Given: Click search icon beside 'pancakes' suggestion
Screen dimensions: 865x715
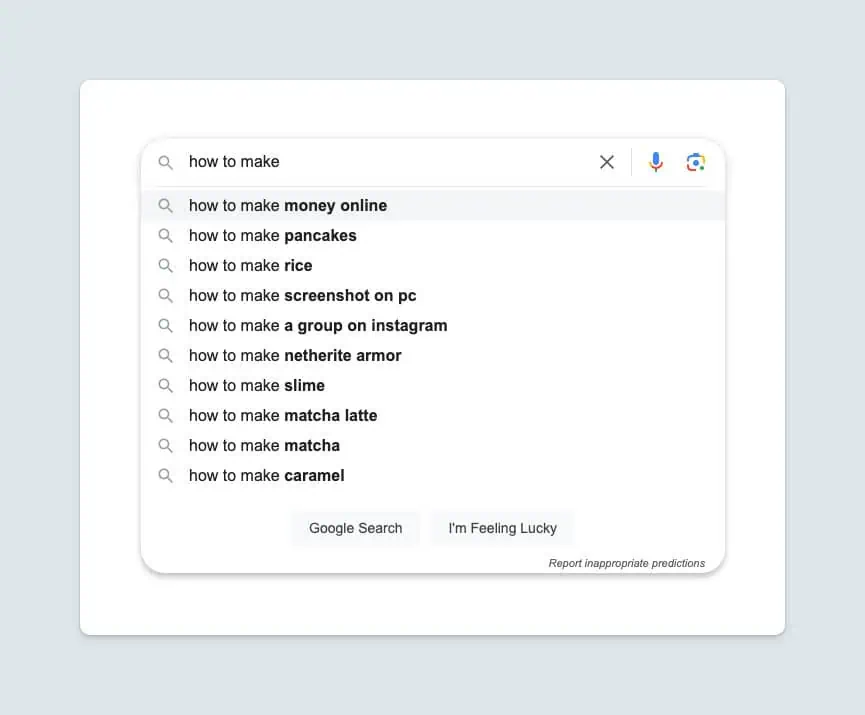Looking at the screenshot, I should [x=166, y=236].
